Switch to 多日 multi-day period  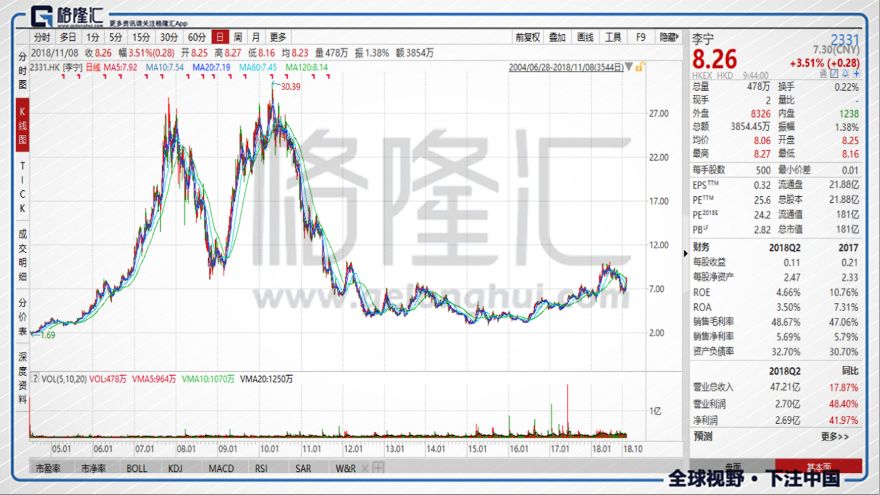[67, 37]
